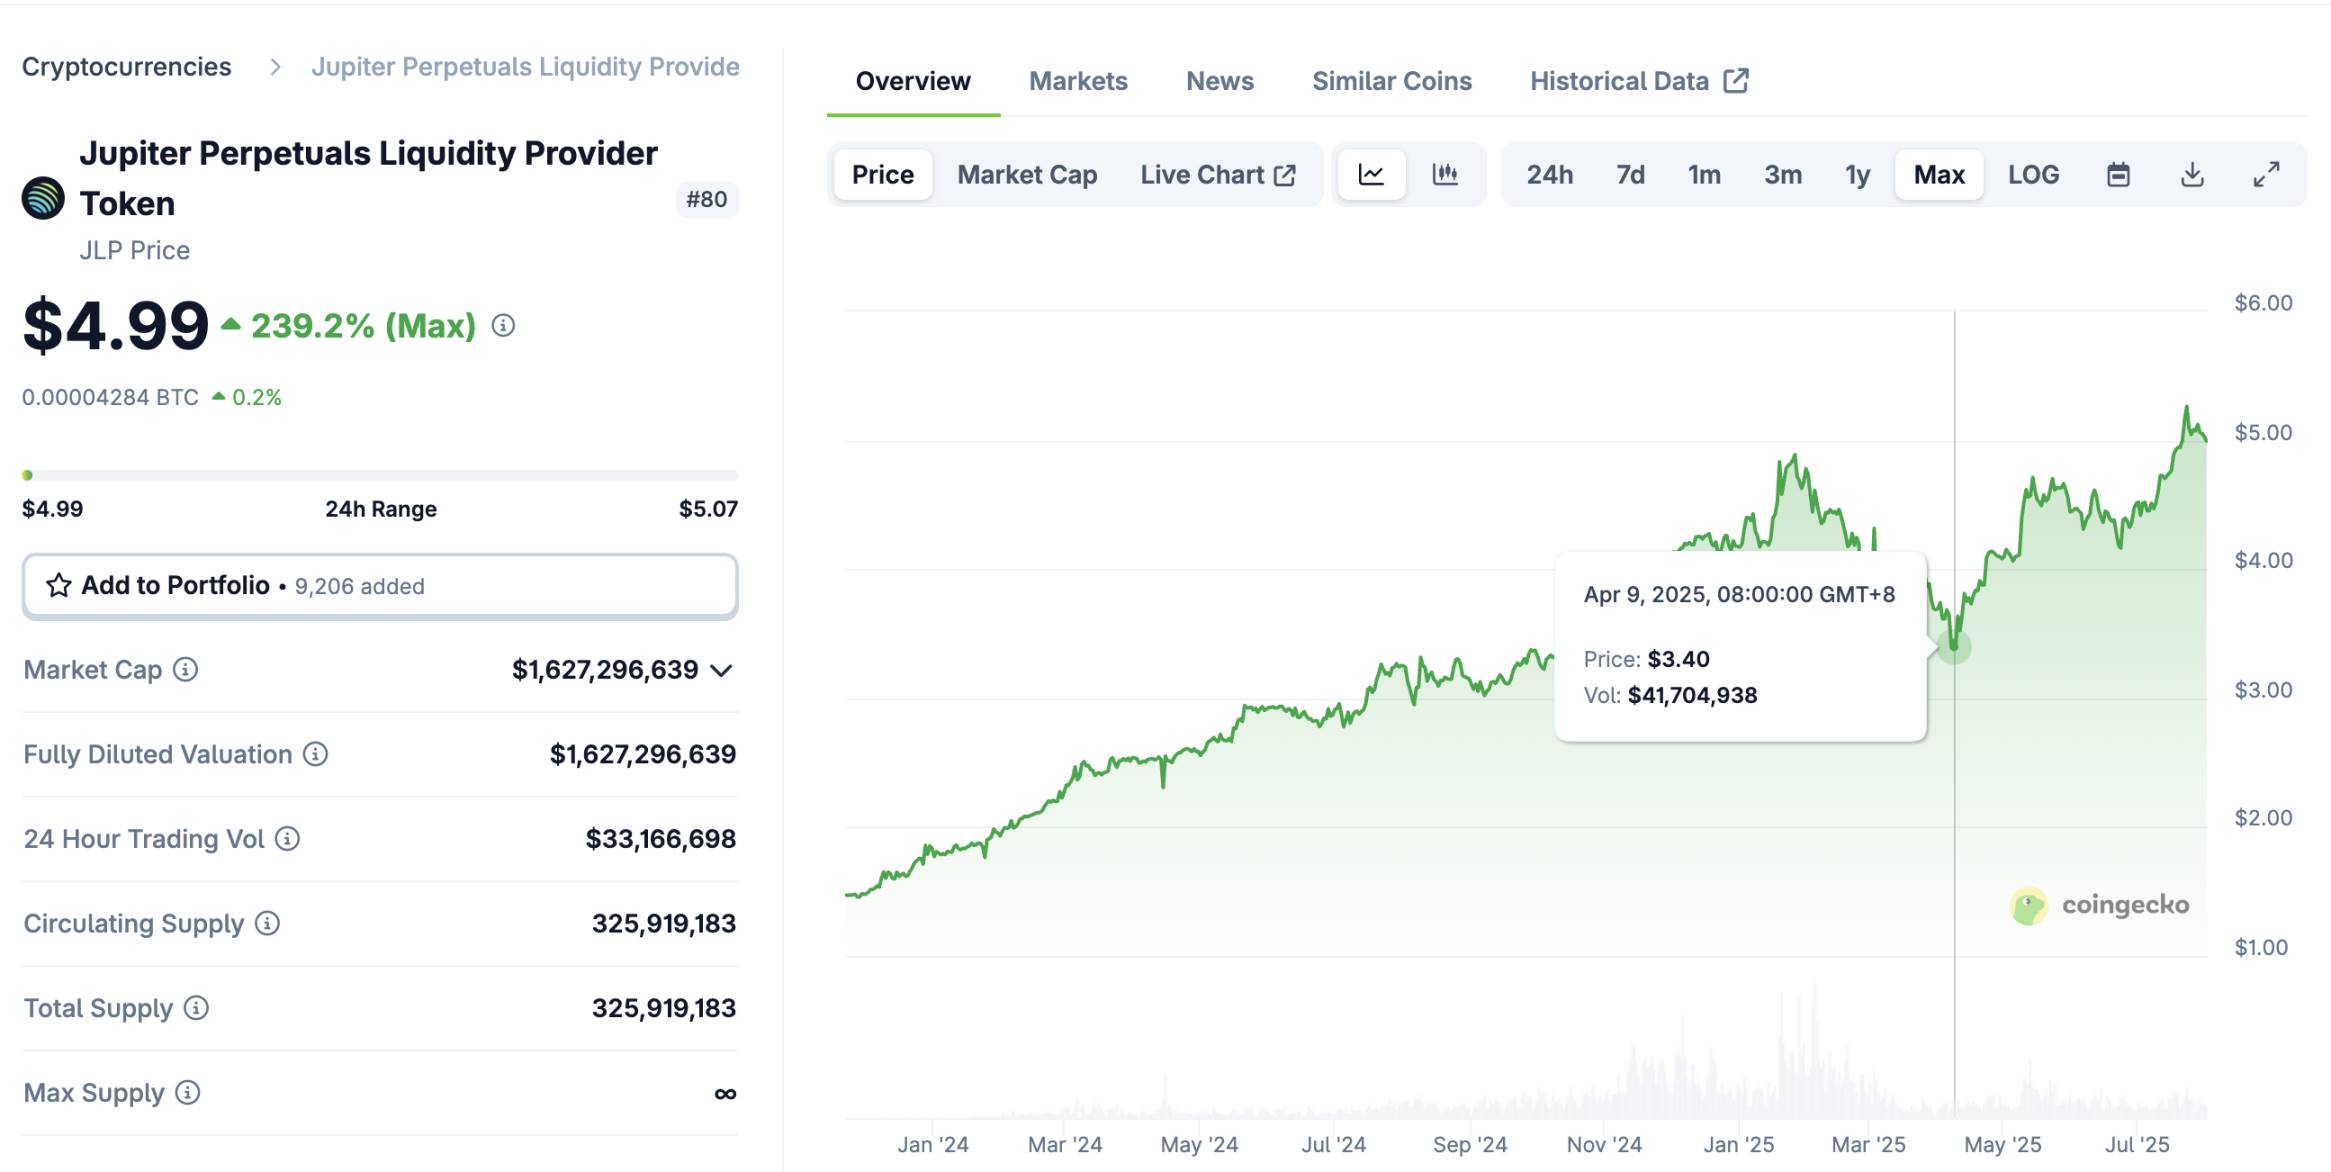Toggle LOG scale on chart
Viewport: 2331px width, 1172px height.
coord(2033,175)
